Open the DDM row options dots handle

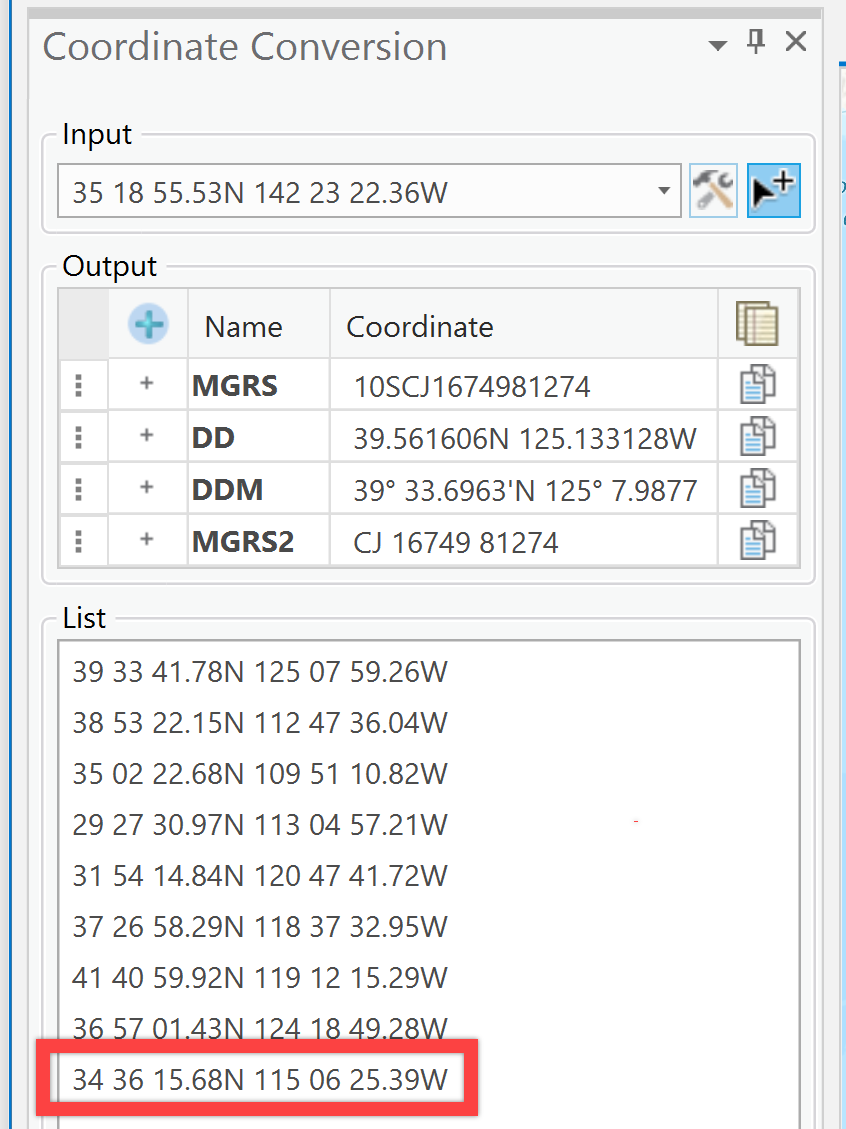point(79,489)
